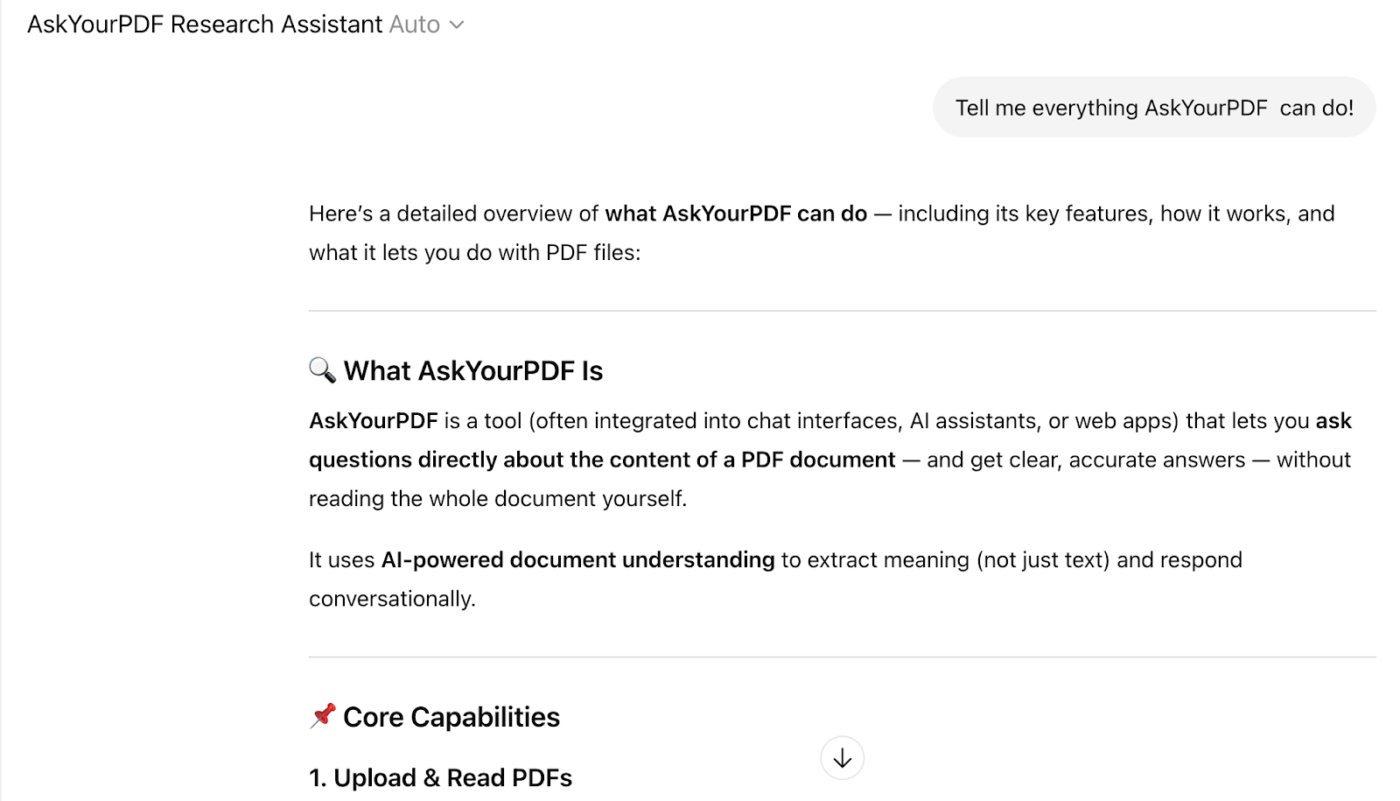Viewport: 1400px width, 801px height.
Task: Click the bold what AskYourPDF can do phrase
Action: coord(735,213)
